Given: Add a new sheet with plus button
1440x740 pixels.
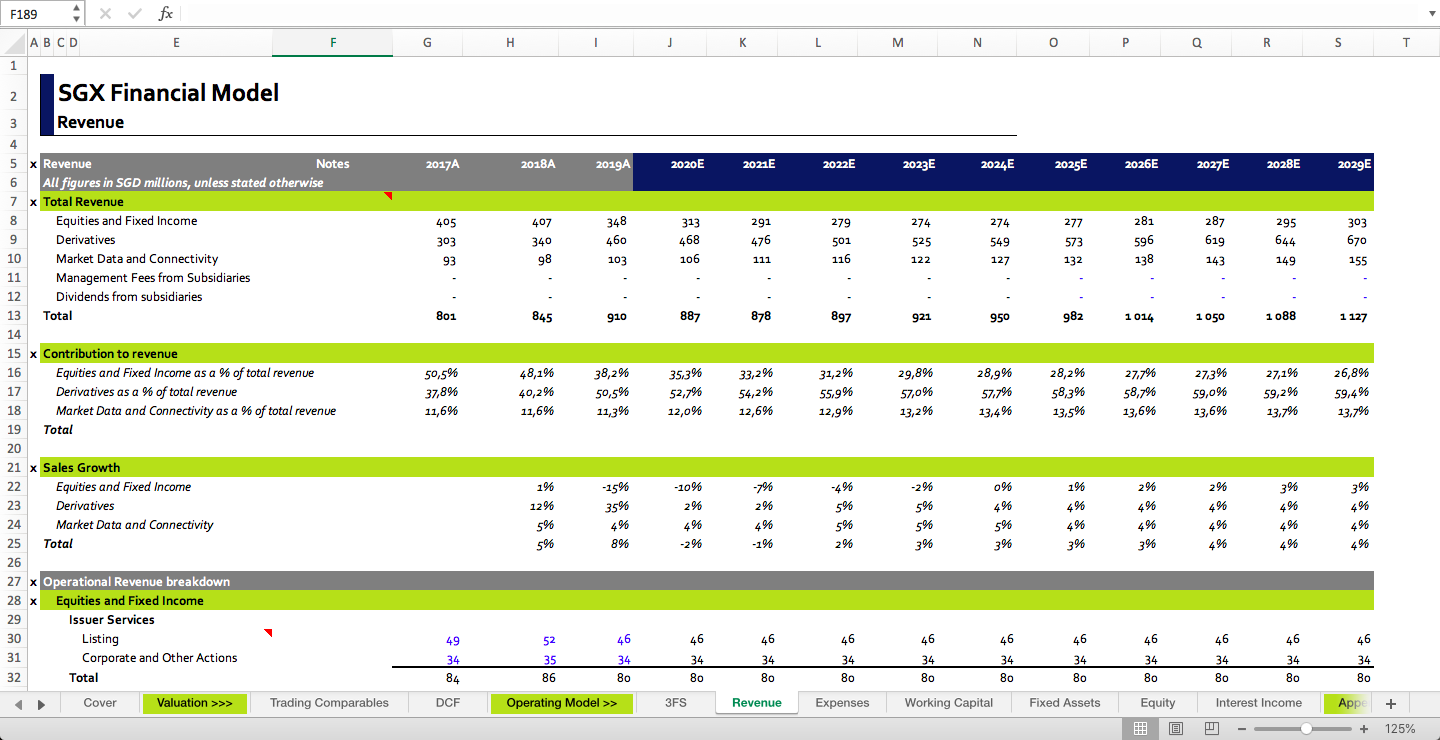Looking at the screenshot, I should (x=1390, y=703).
